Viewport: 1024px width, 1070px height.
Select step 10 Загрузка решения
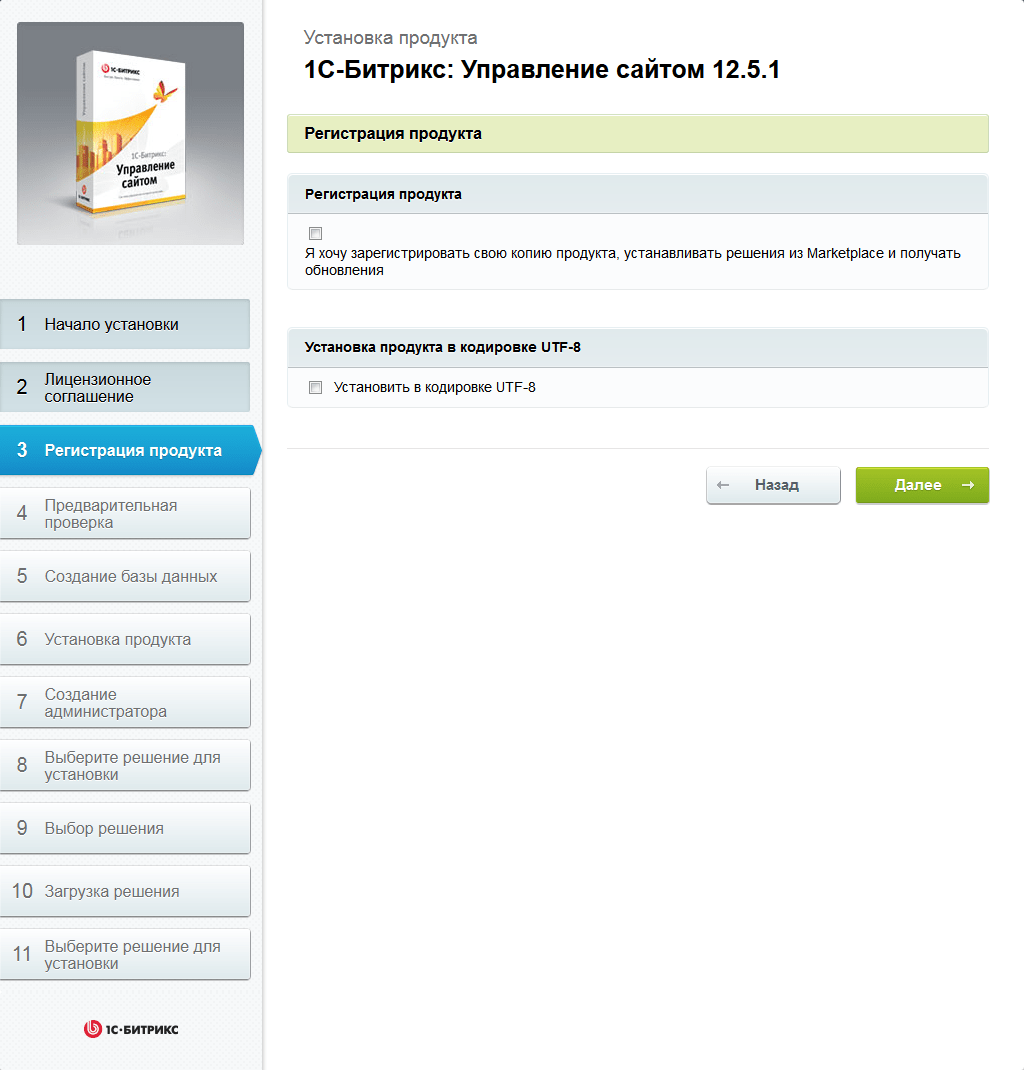[x=125, y=891]
